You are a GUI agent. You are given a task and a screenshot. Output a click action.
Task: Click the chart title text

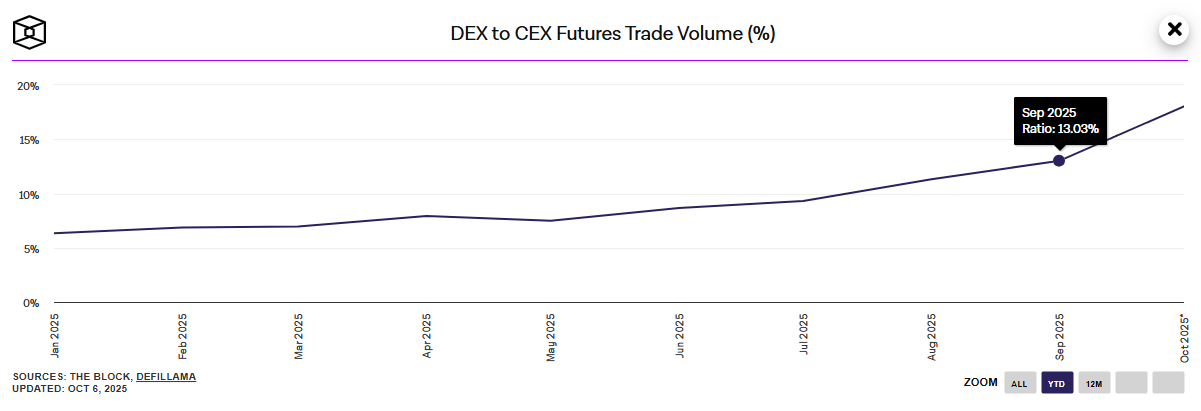(x=613, y=33)
